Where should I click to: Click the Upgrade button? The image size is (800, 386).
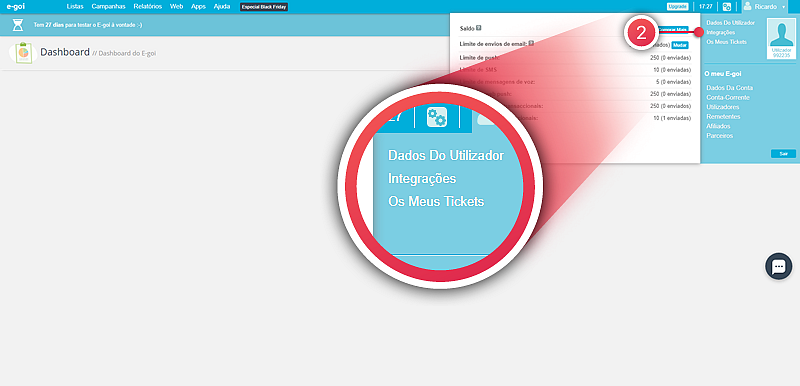[678, 7]
